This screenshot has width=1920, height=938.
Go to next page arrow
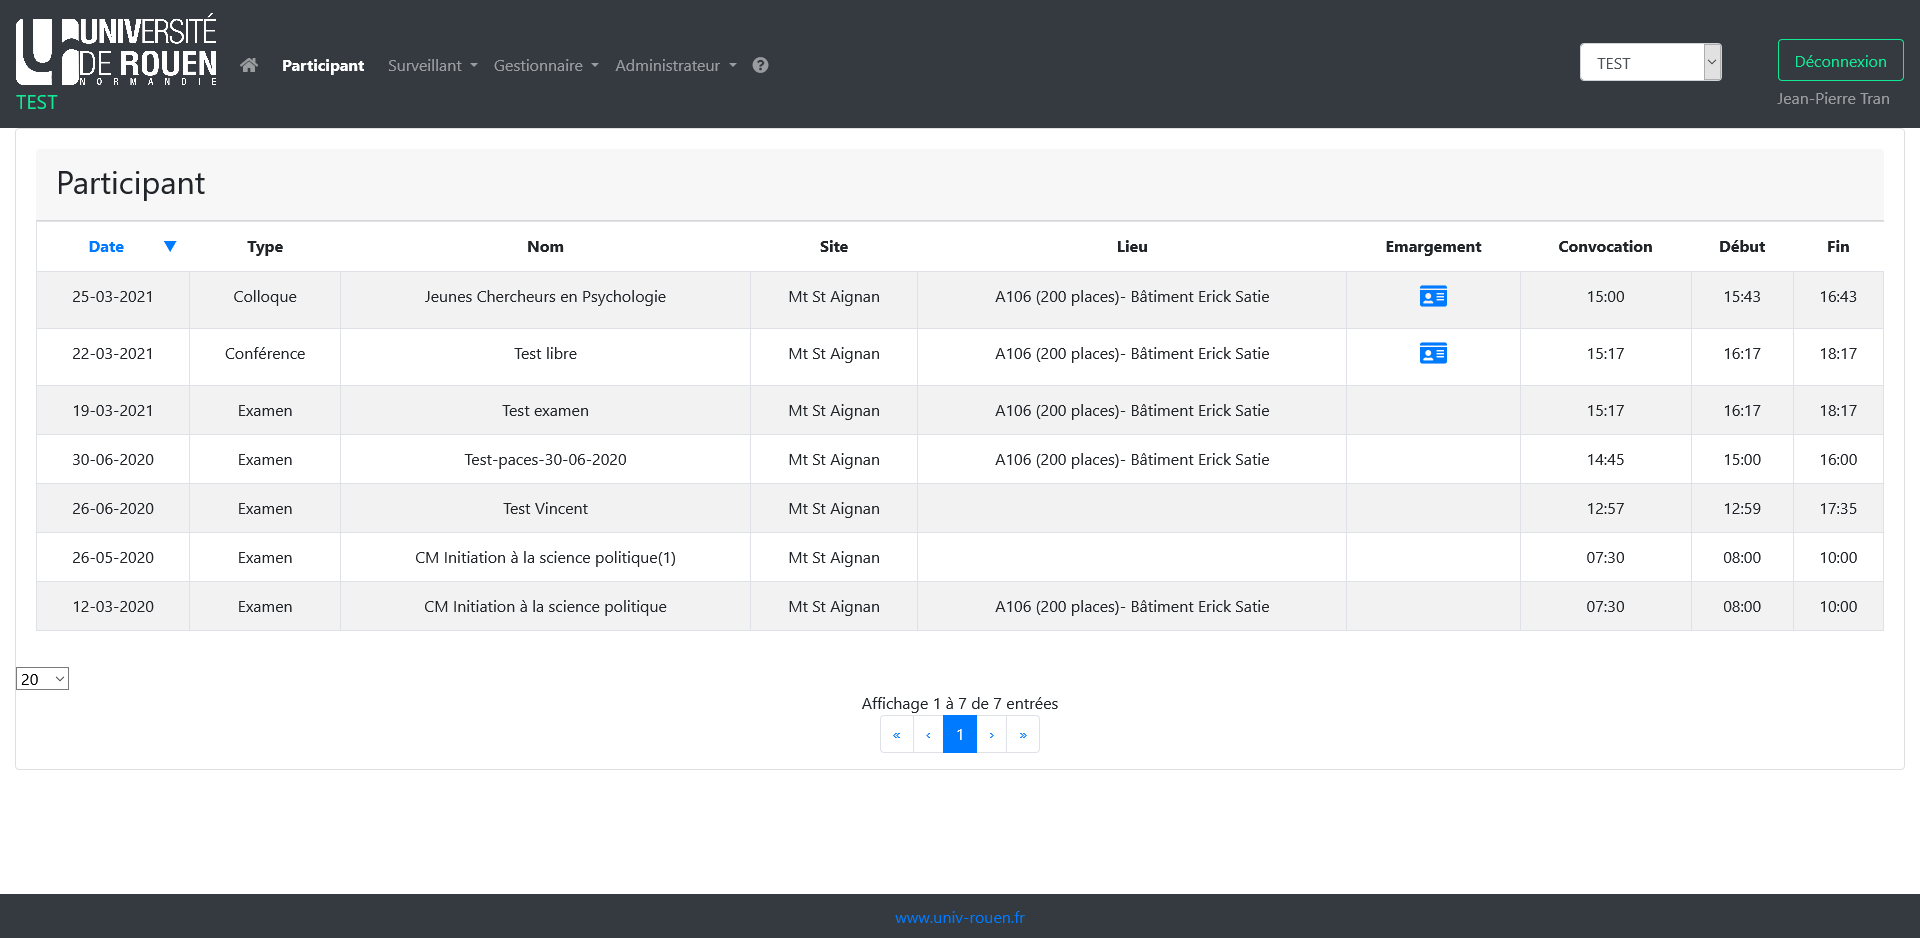point(991,735)
